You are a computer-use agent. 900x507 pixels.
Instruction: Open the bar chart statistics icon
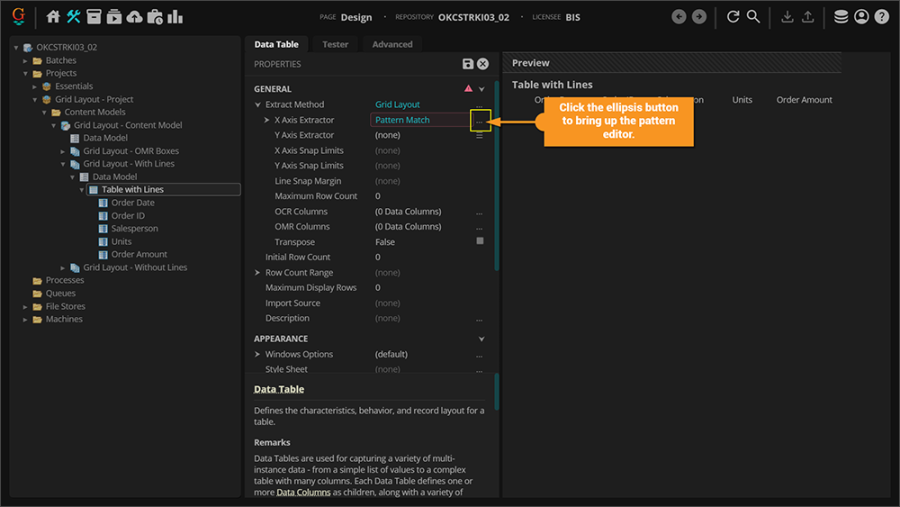point(175,17)
